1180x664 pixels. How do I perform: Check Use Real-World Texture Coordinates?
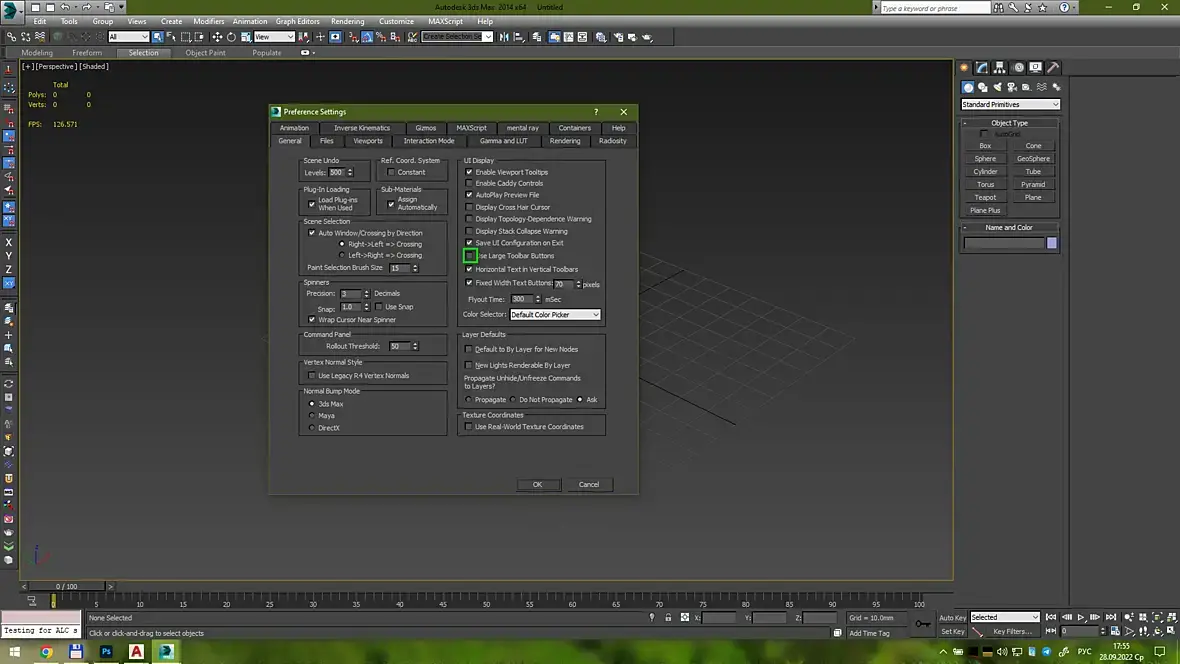pos(469,427)
